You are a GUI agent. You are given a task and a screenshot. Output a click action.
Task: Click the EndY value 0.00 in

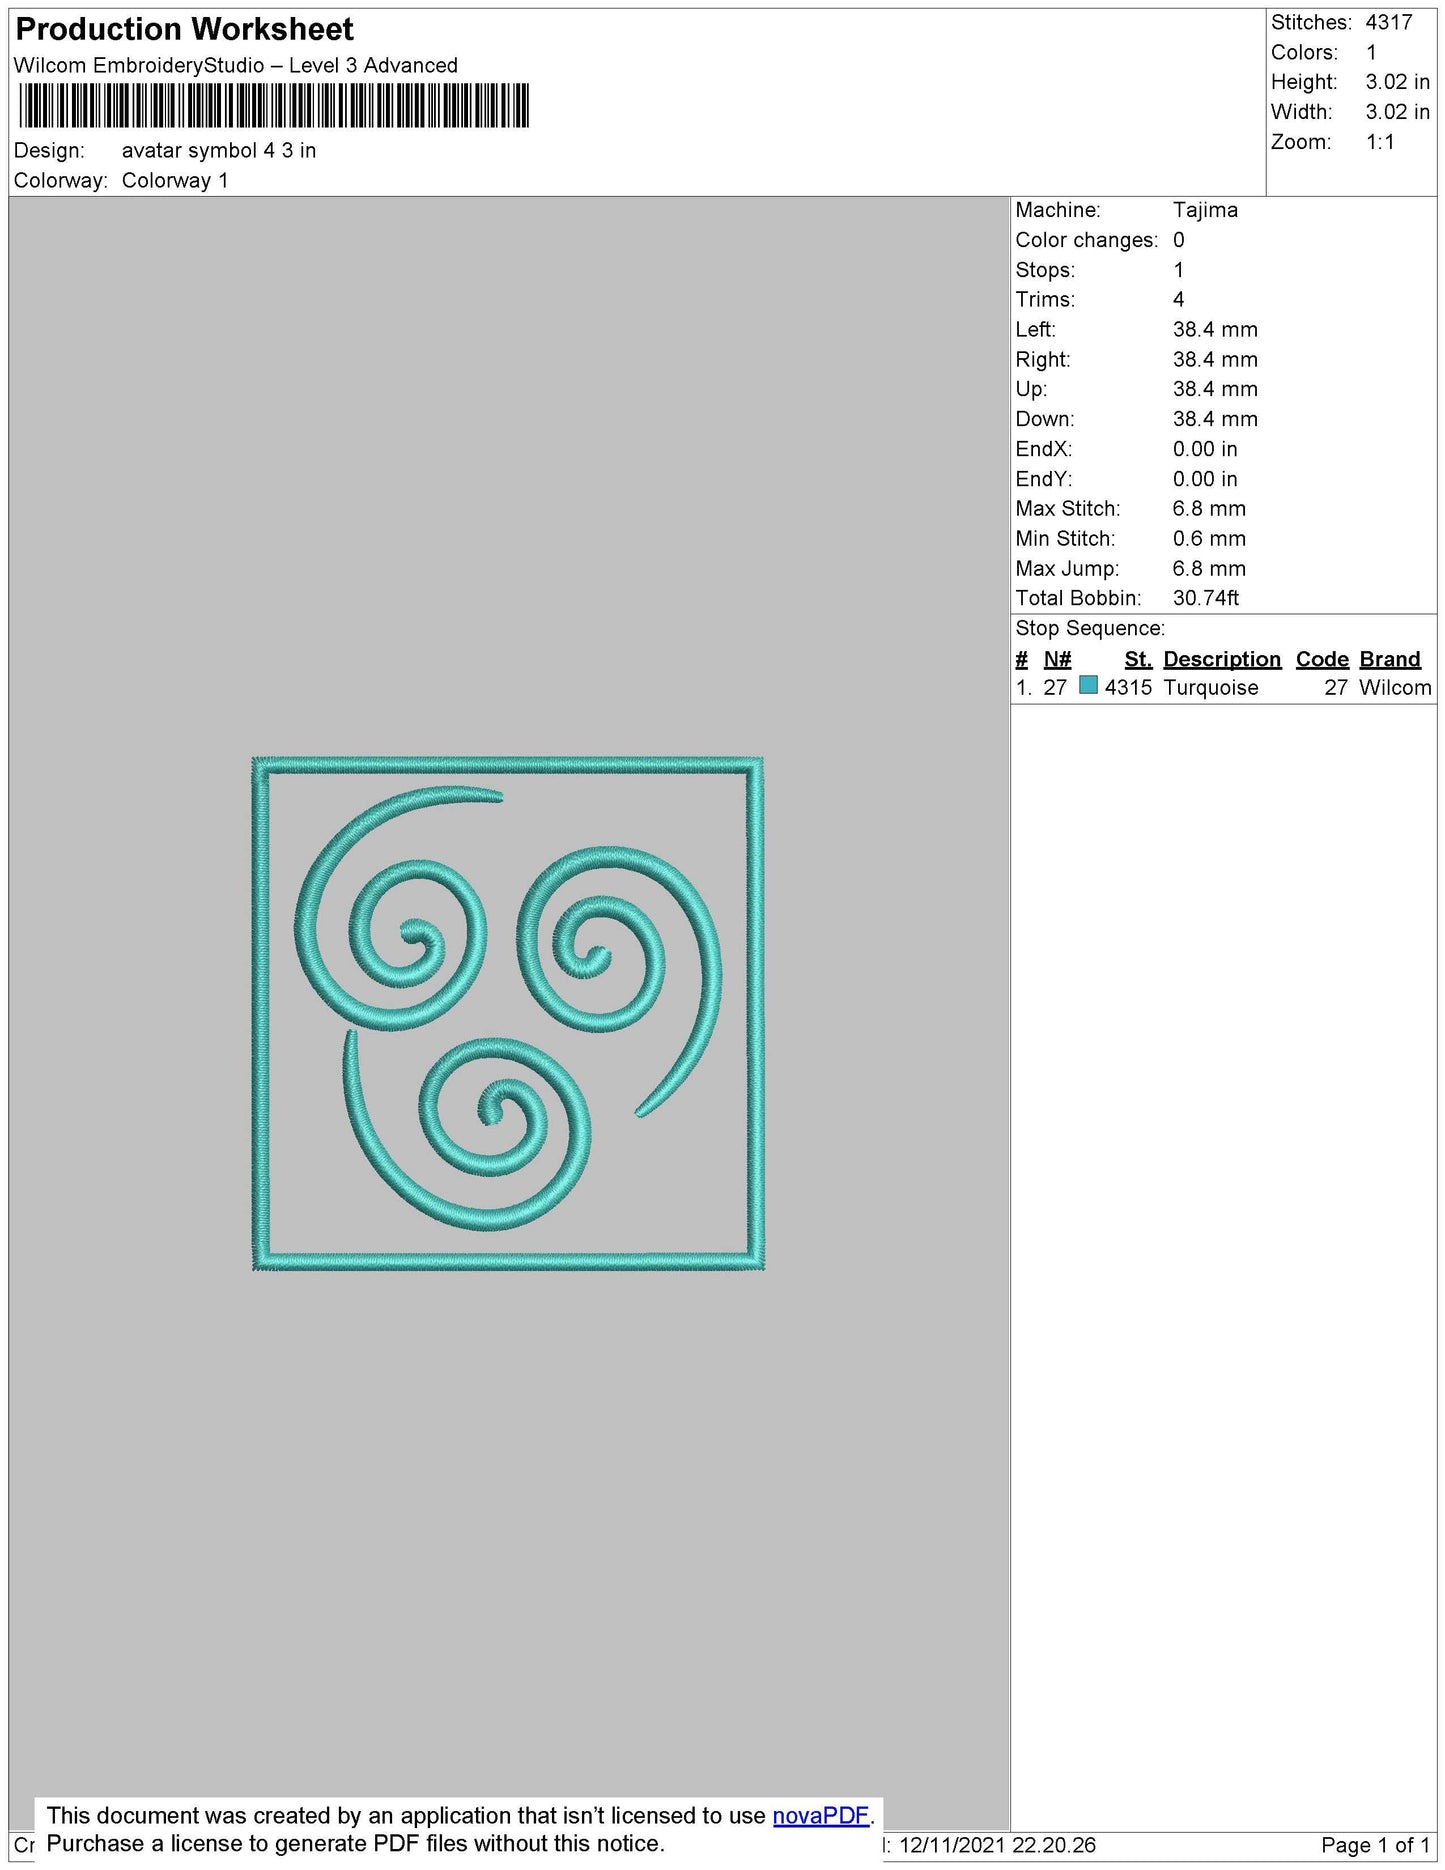[x=1205, y=480]
